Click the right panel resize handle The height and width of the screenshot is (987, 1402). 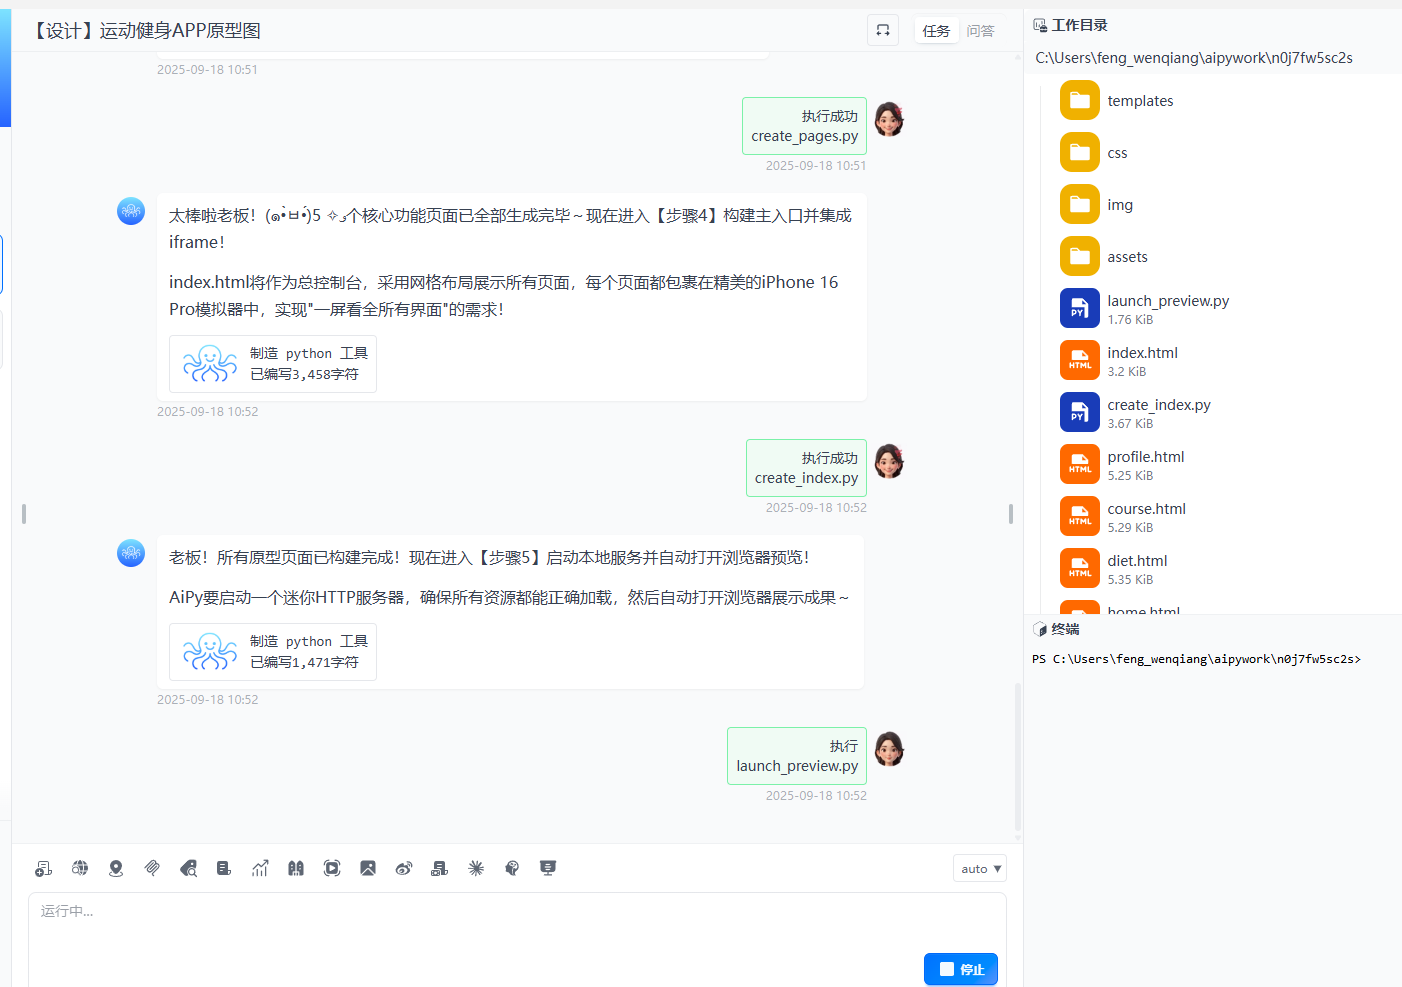point(1011,514)
